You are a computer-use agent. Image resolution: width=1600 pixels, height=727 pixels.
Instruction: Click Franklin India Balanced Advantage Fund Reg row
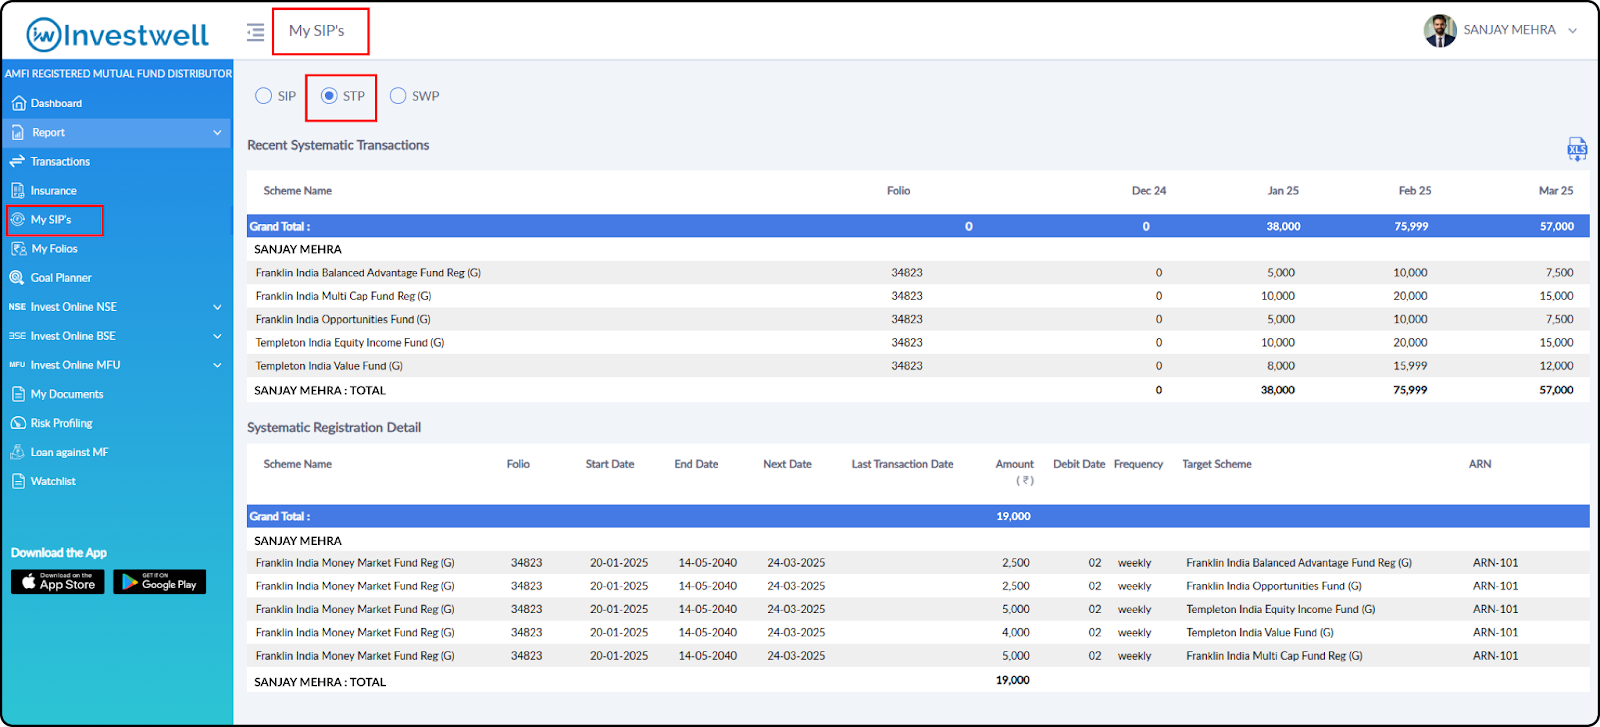tap(918, 273)
